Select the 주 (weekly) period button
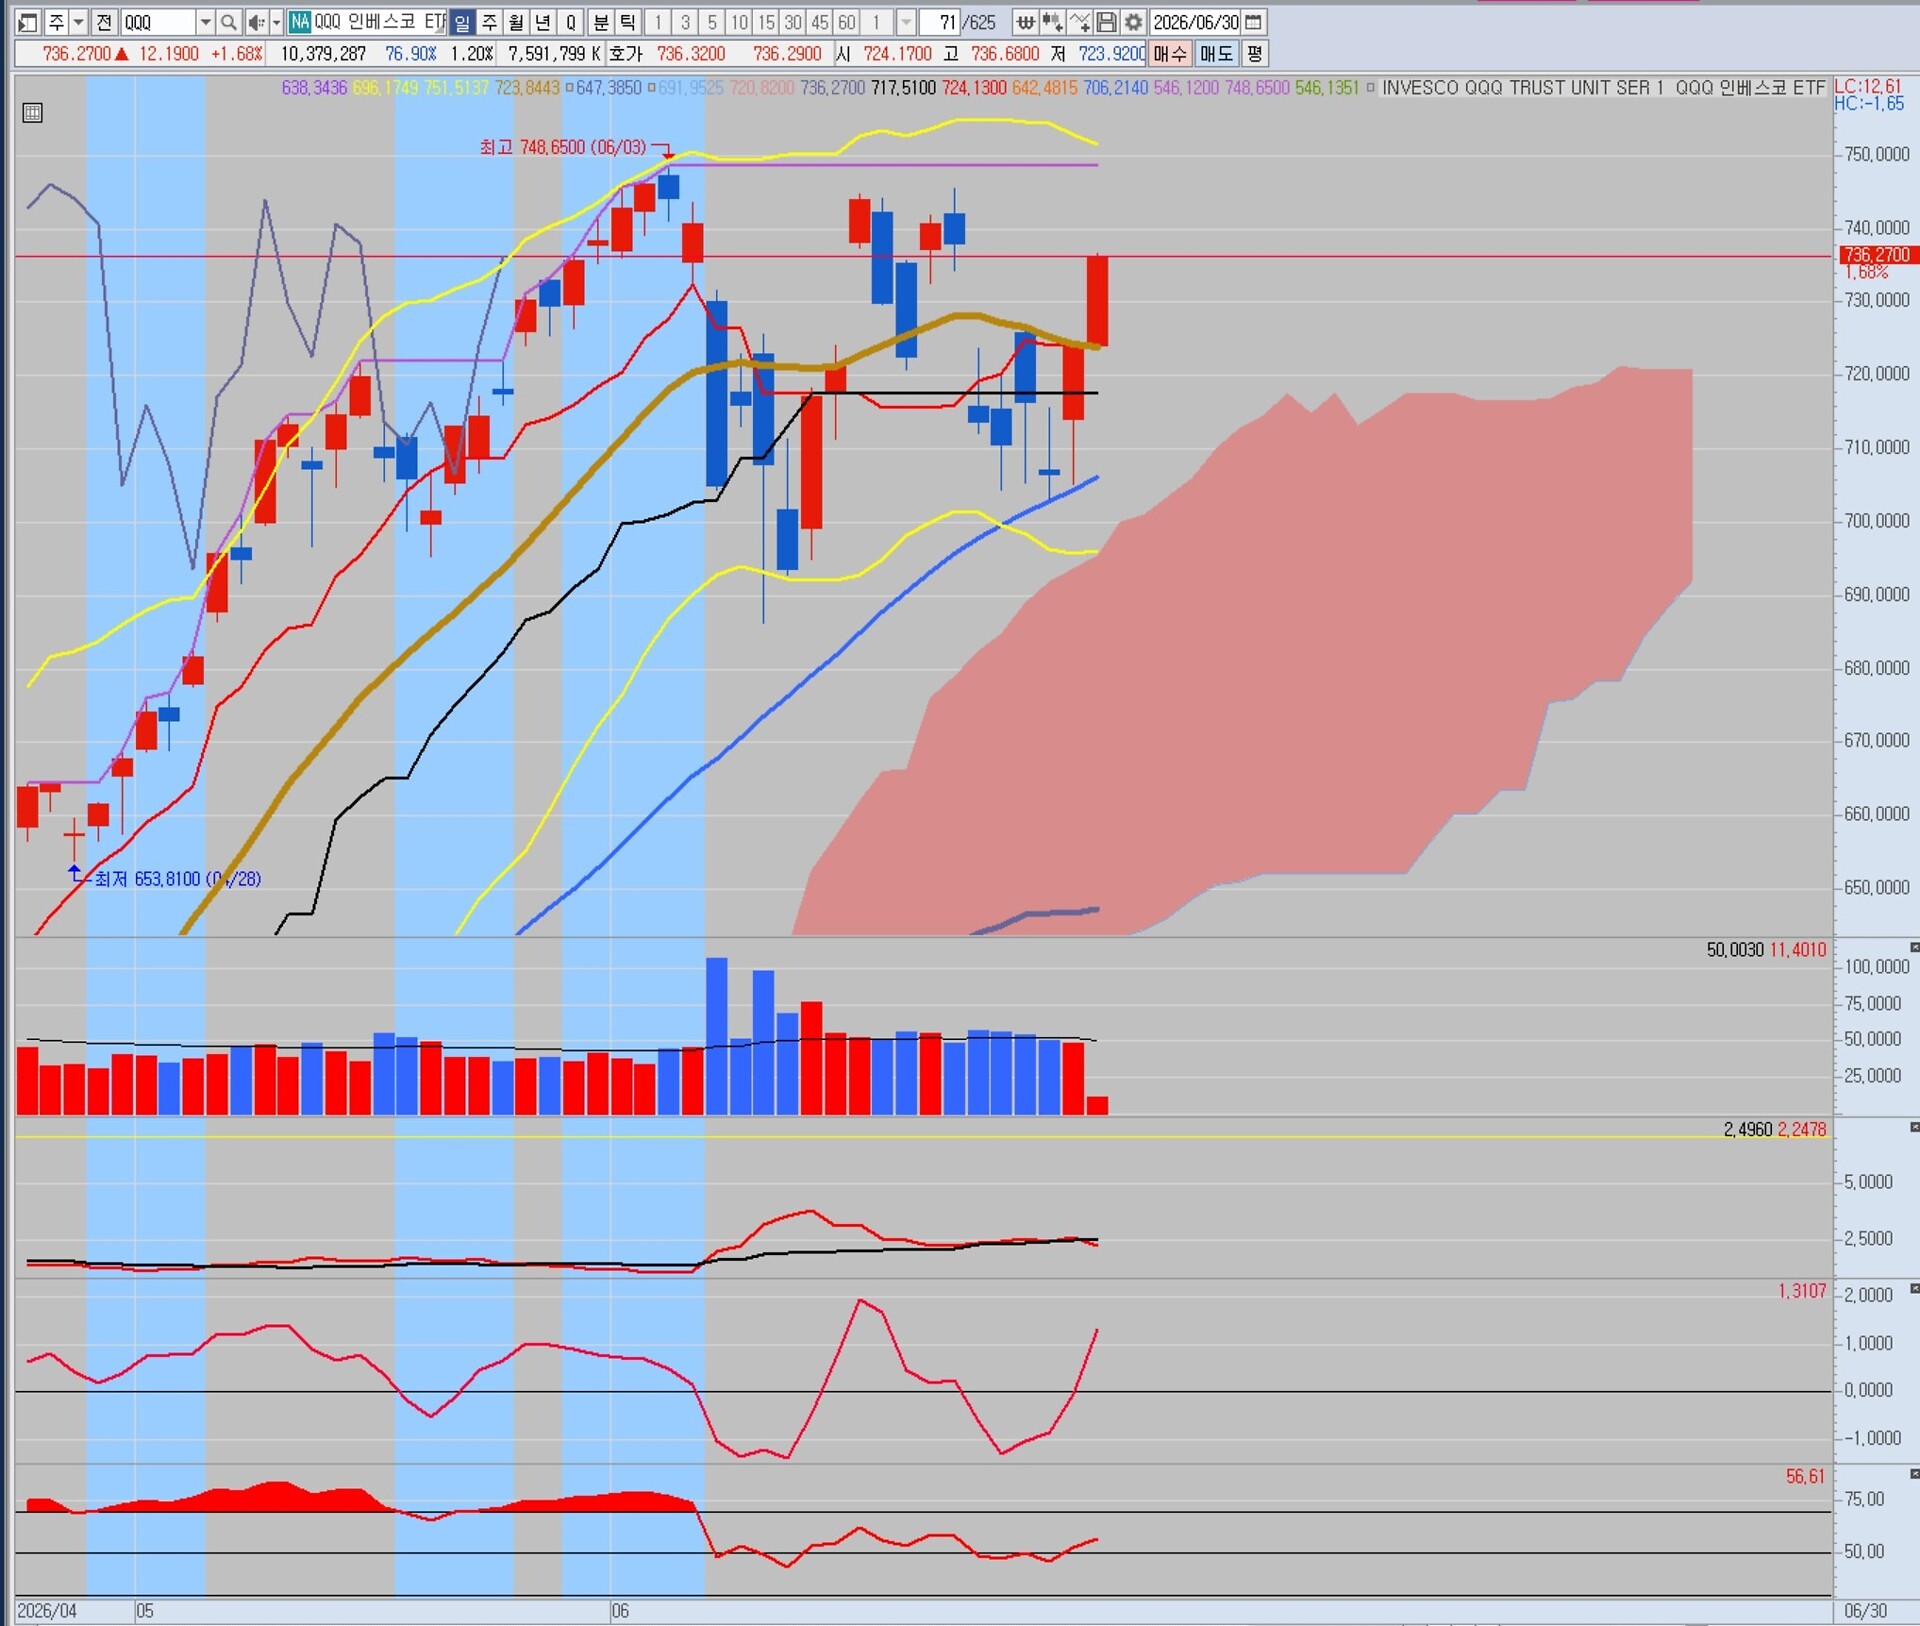1920x1626 pixels. [489, 22]
